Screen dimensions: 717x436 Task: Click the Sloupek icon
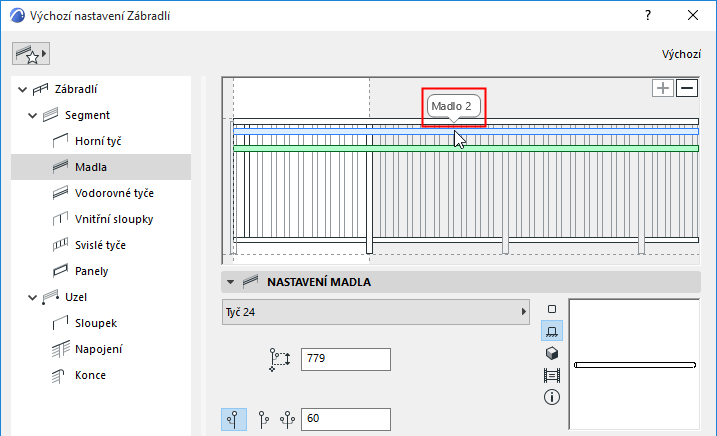click(x=60, y=323)
